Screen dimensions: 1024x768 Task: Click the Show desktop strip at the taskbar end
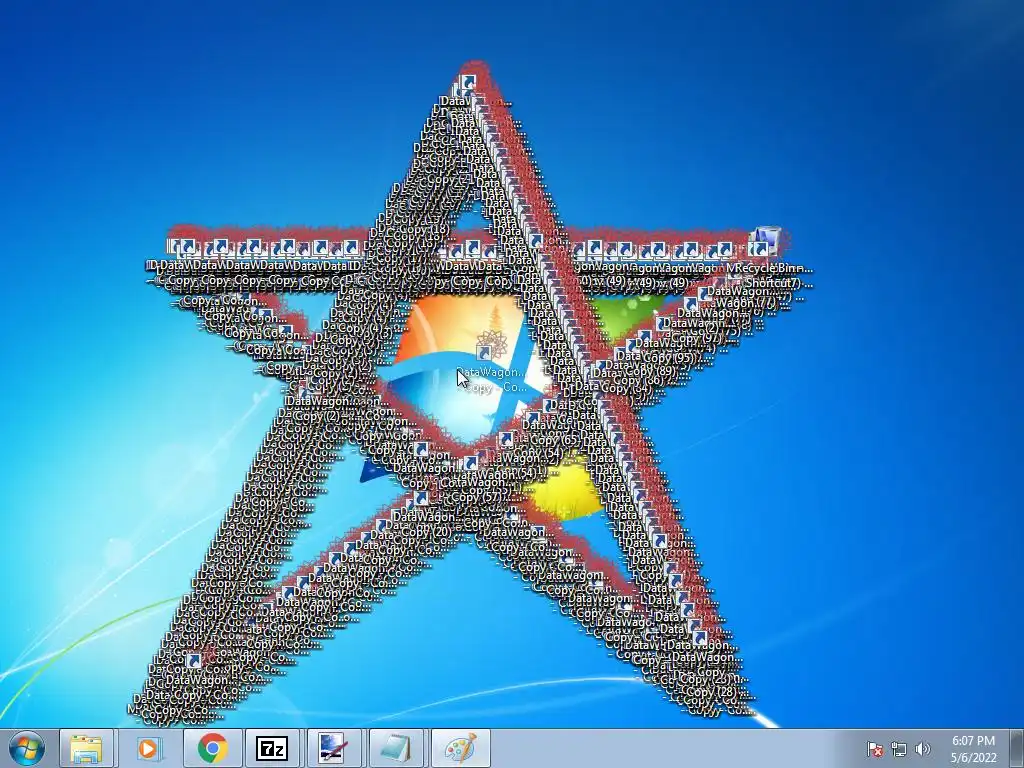tap(1016, 748)
